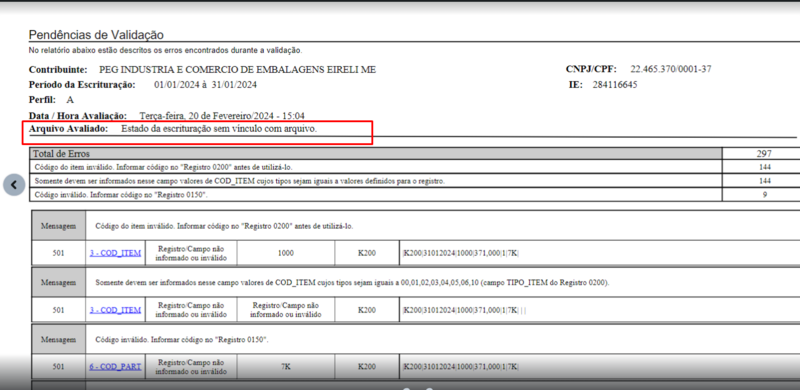Screen dimensions: 800x390
Task: Click the first Mensagem label cell
Action: [59, 225]
